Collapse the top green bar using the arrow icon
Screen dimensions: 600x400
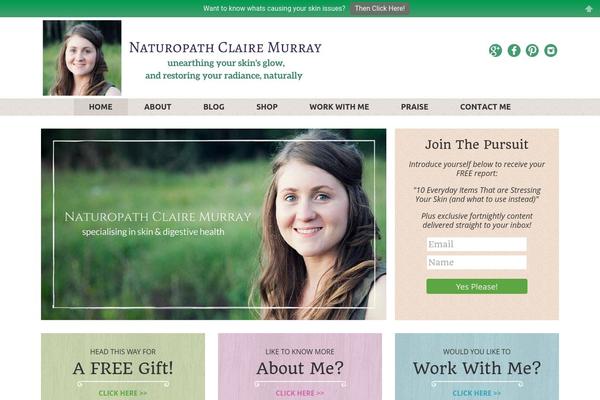[589, 9]
